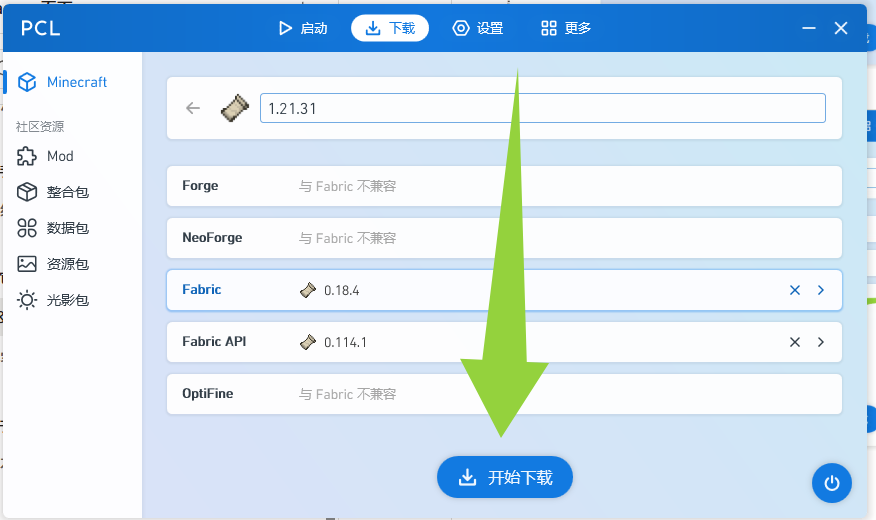This screenshot has width=876, height=520.
Task: Expand the Forge loader row
Action: 504,186
